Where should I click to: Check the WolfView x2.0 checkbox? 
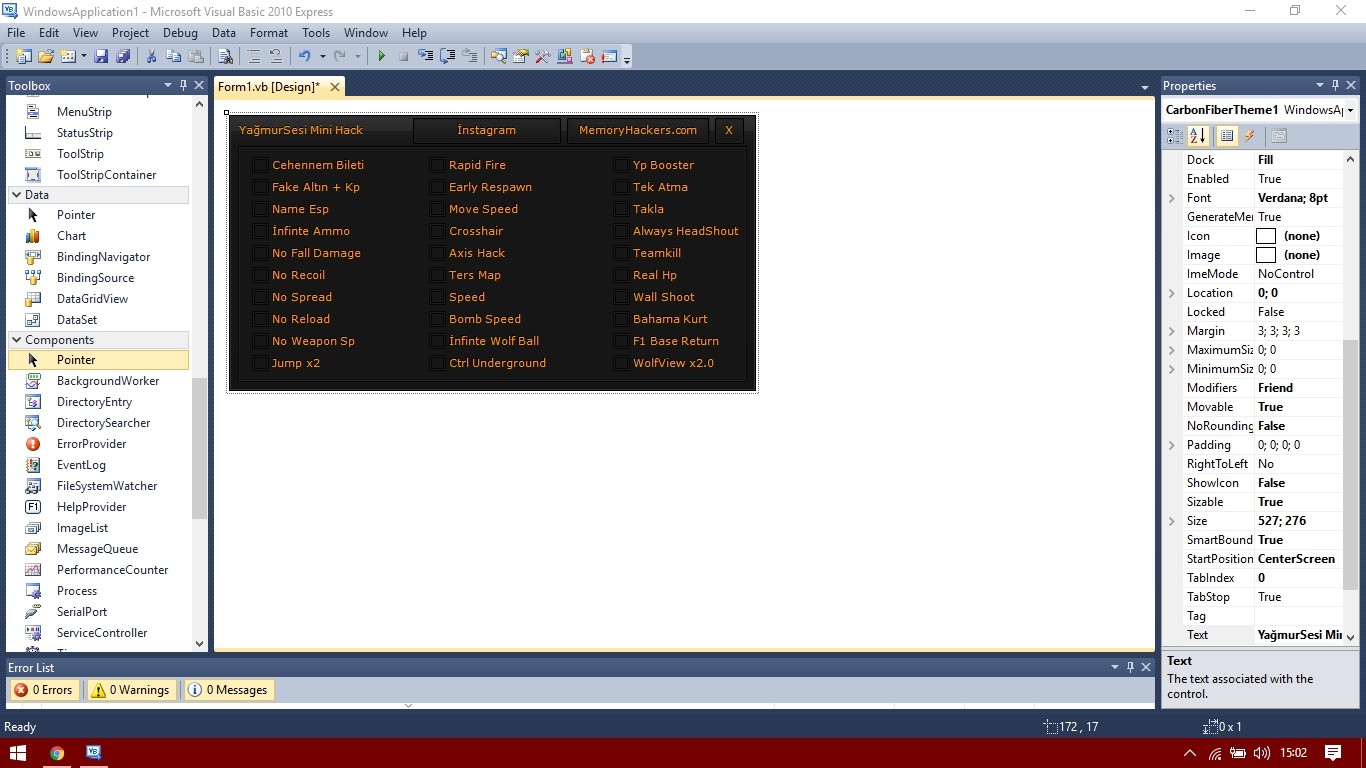(621, 363)
